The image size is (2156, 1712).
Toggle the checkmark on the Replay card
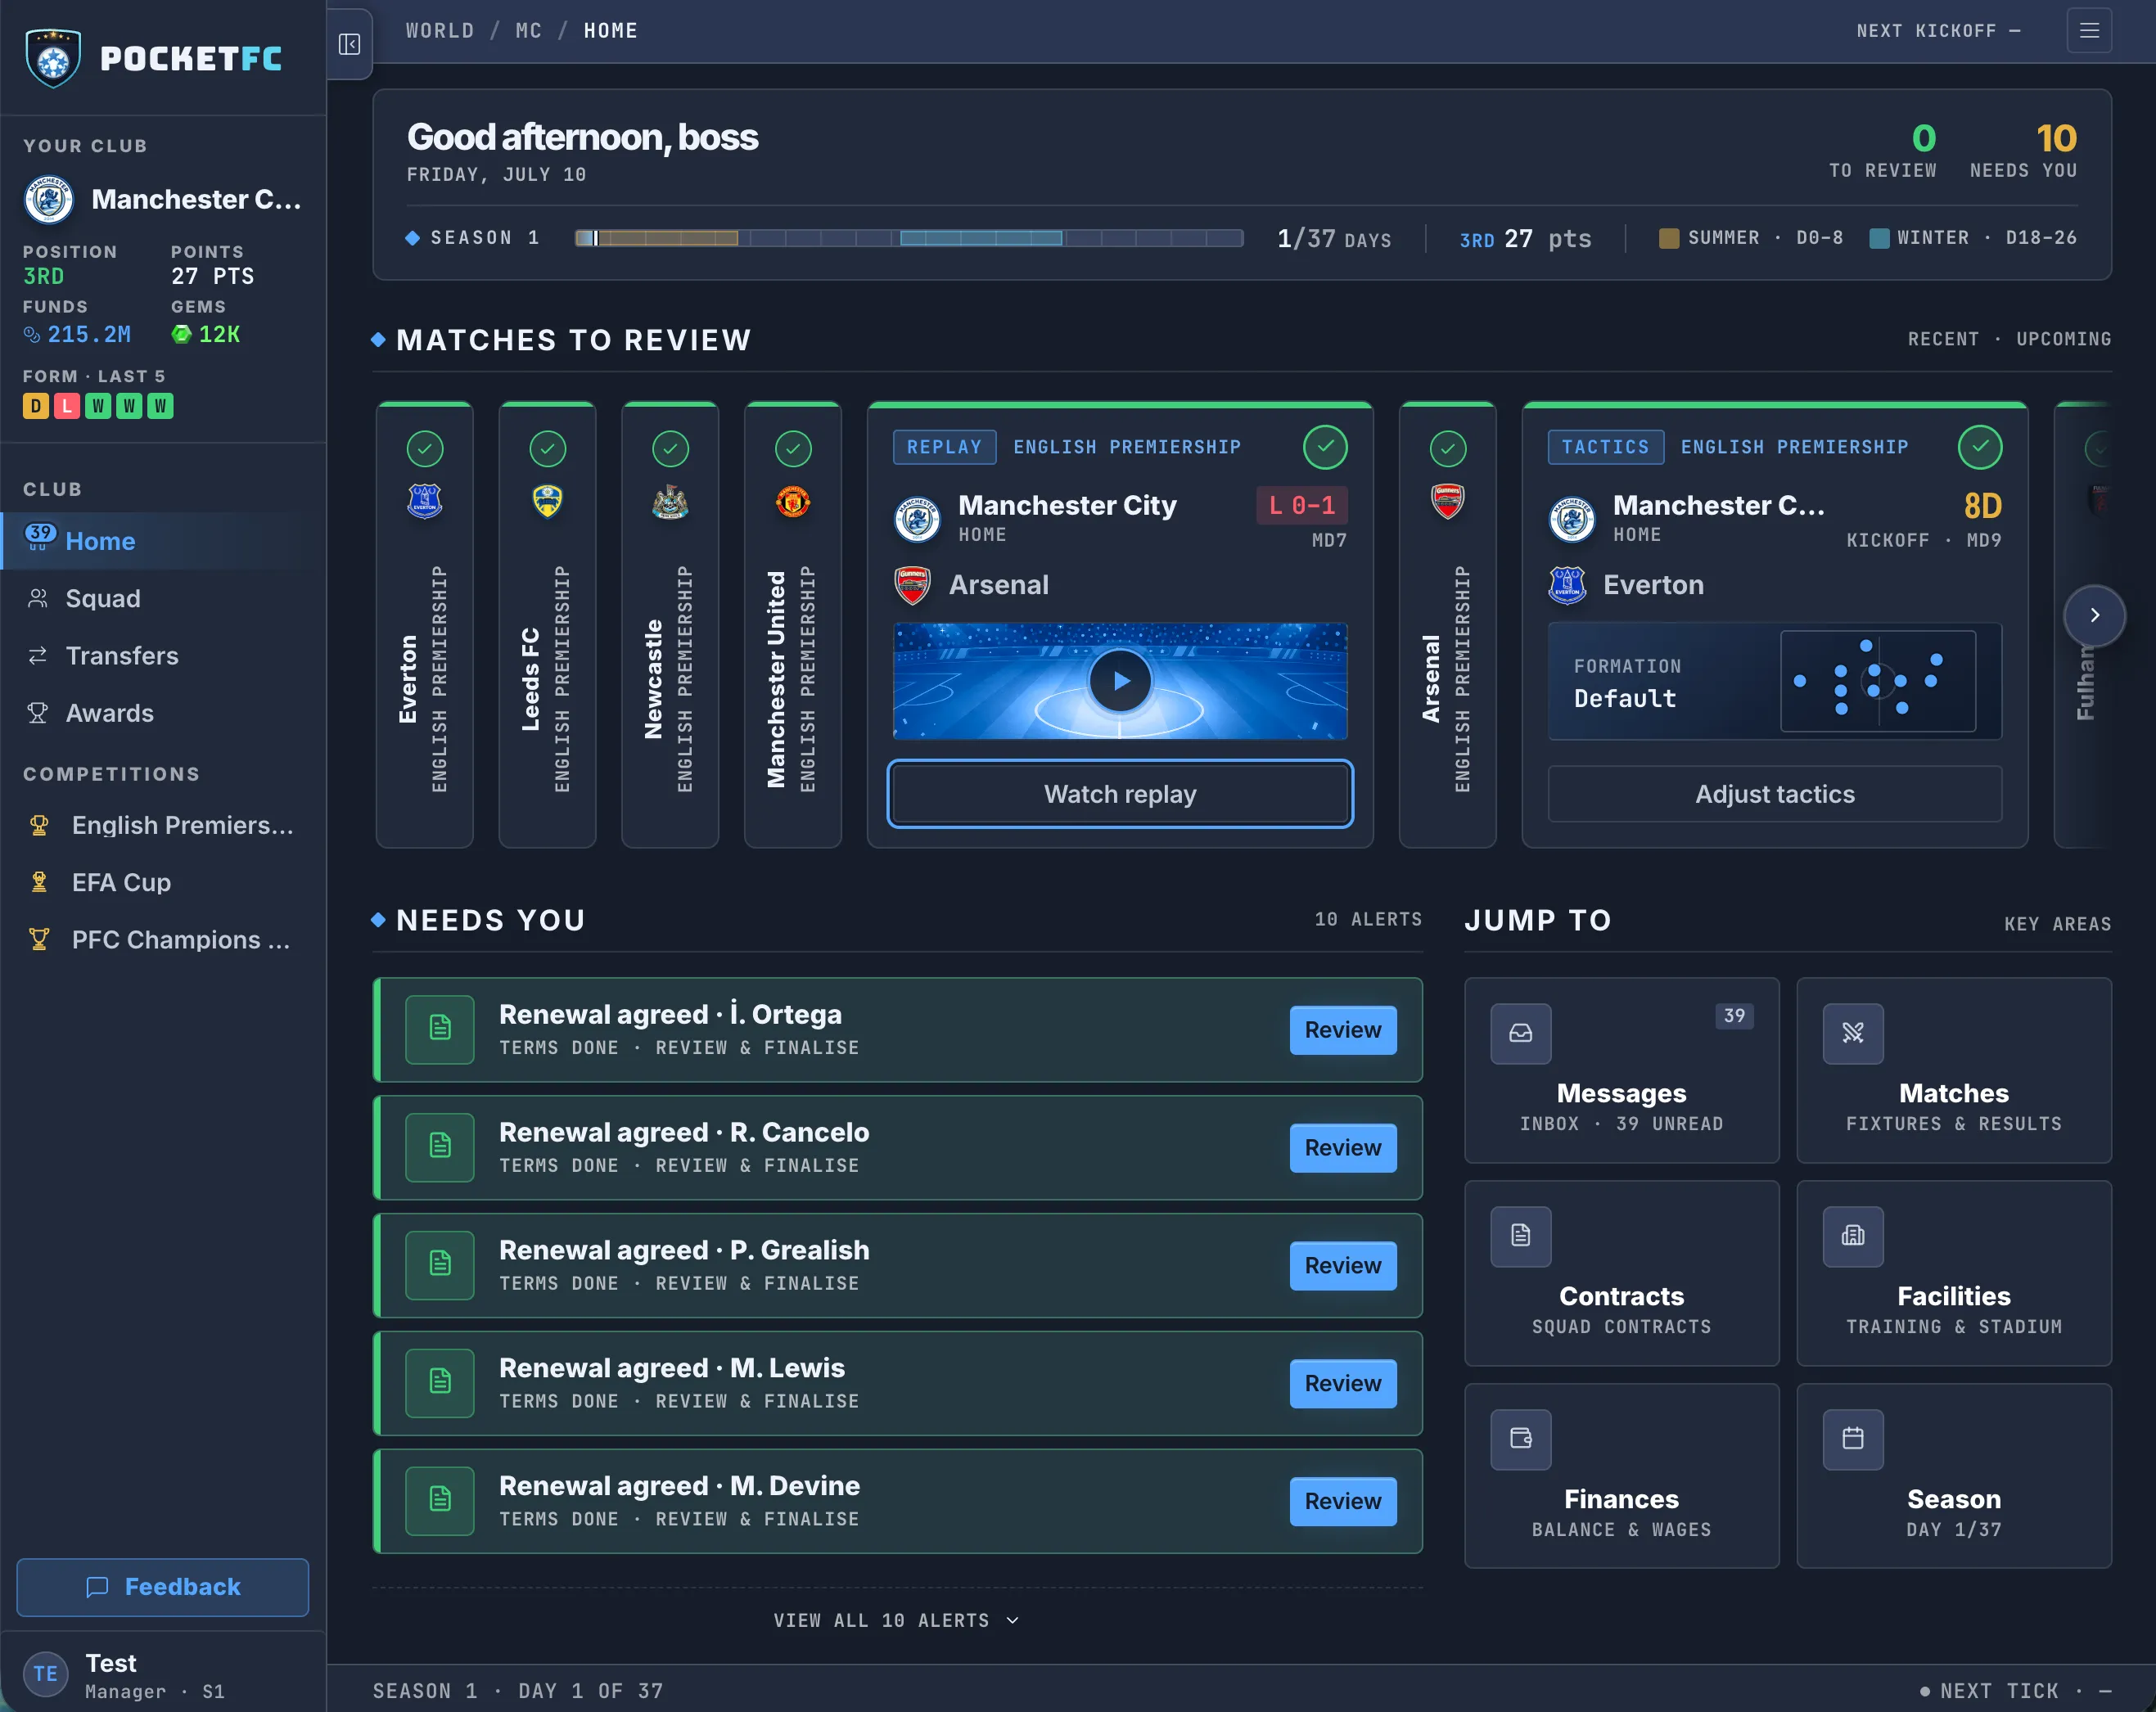(x=1325, y=447)
